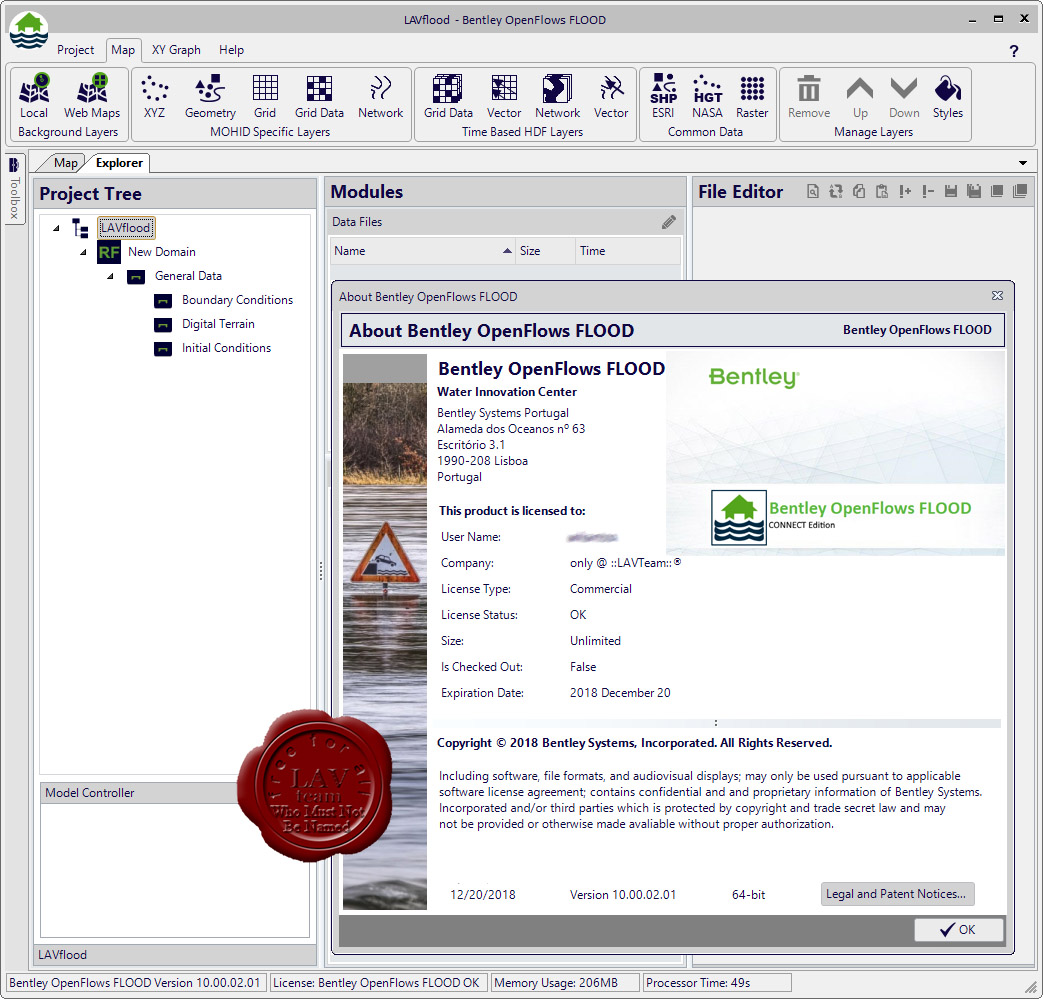Open Legal and Patent Notices
The height and width of the screenshot is (999, 1043).
click(x=897, y=894)
